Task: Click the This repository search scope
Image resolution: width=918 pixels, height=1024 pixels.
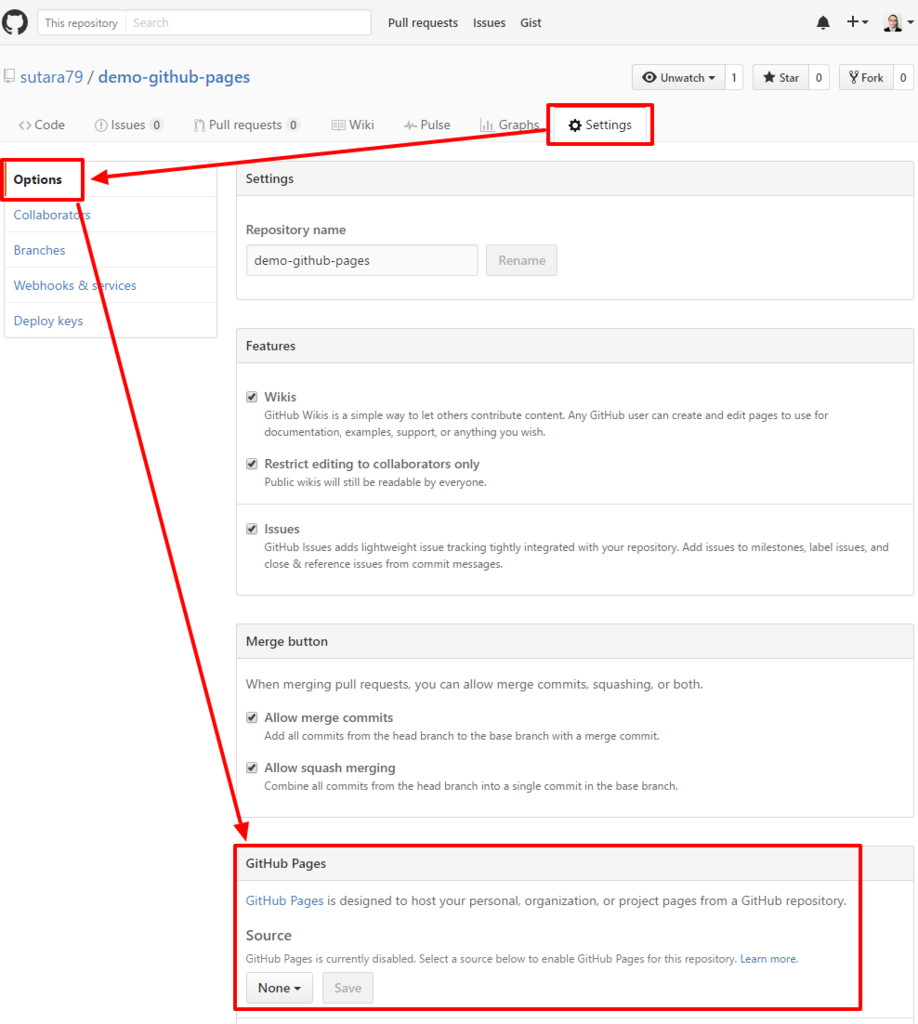Action: (x=82, y=23)
